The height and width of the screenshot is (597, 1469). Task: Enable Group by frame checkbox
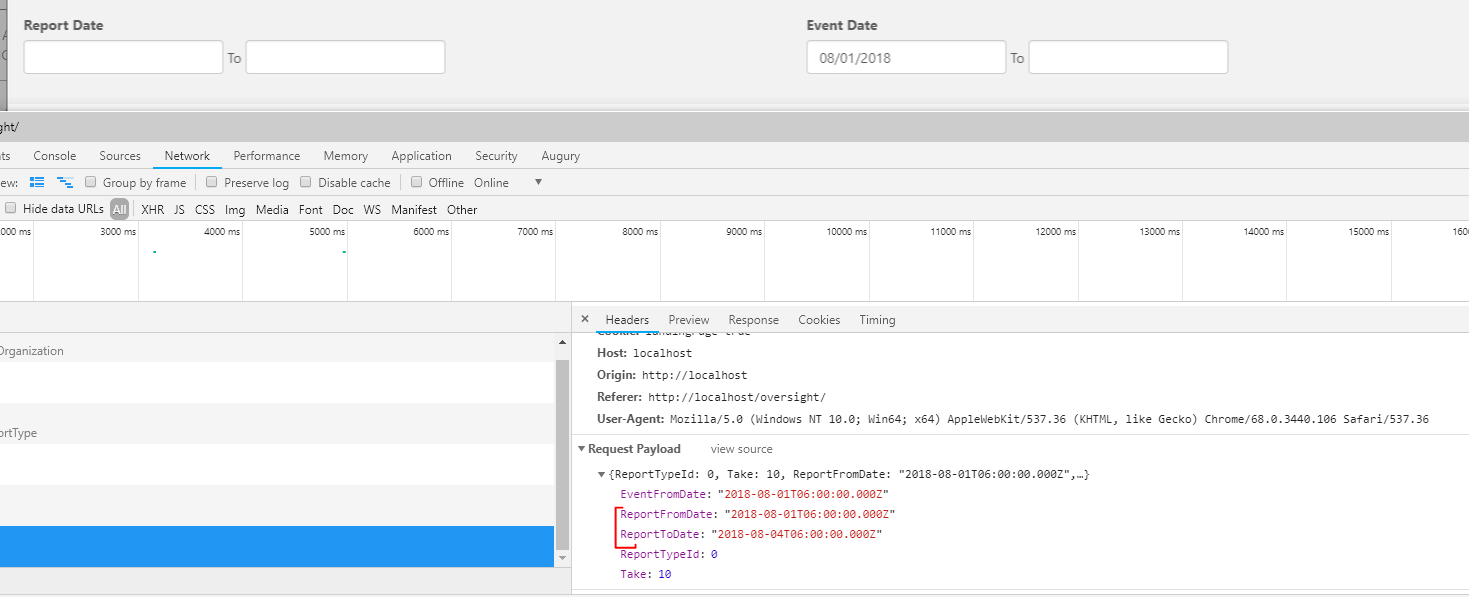91,182
